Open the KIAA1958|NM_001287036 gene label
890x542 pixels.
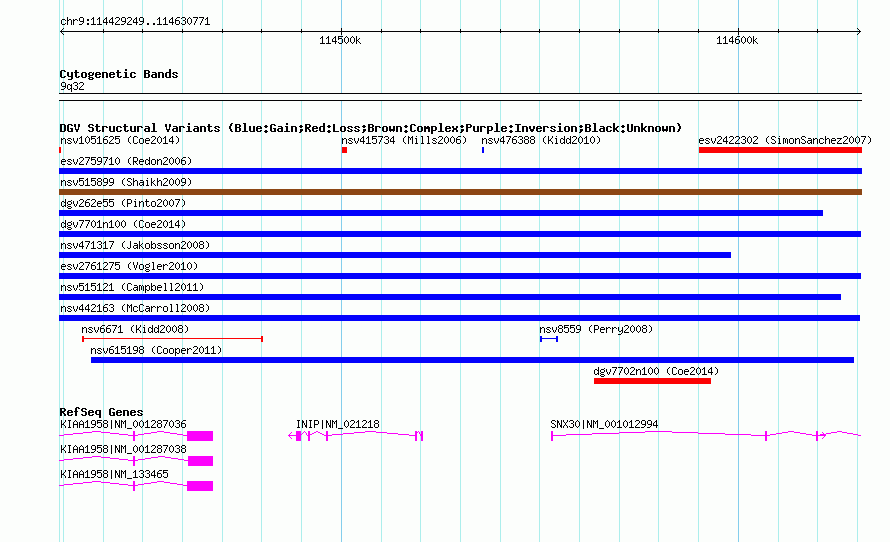coord(123,424)
